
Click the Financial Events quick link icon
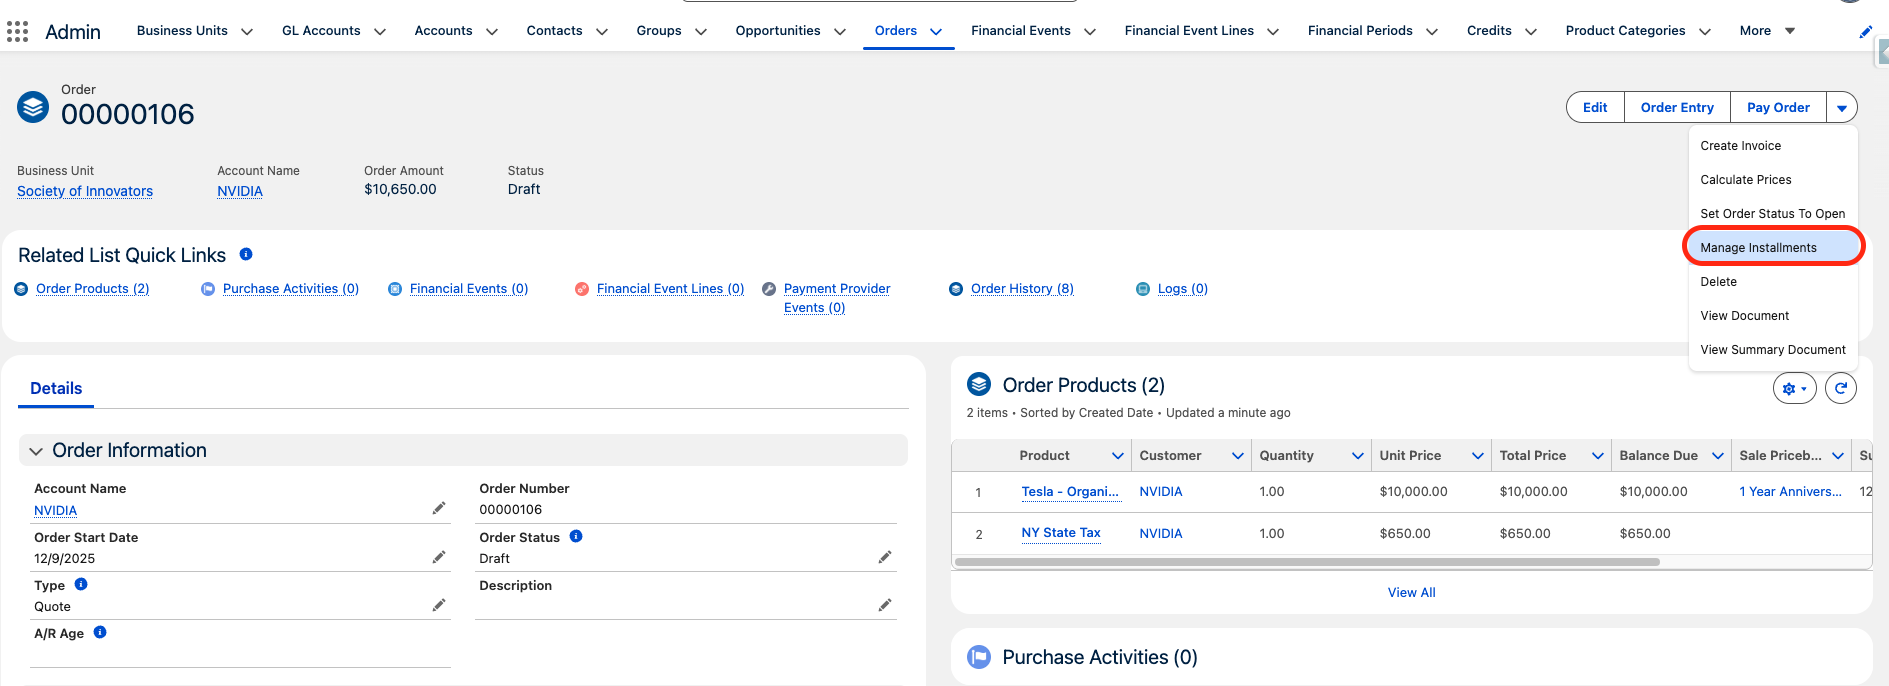(395, 289)
